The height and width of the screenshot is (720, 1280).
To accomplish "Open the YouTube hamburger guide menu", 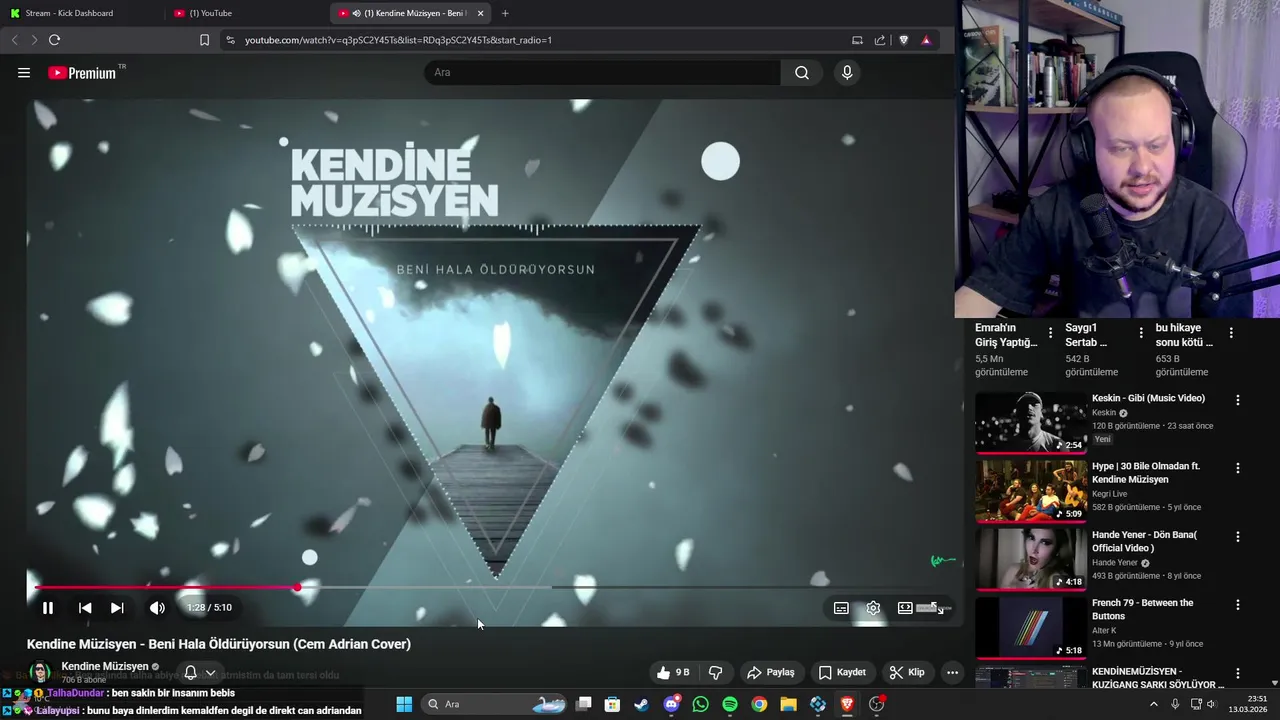I will (24, 73).
